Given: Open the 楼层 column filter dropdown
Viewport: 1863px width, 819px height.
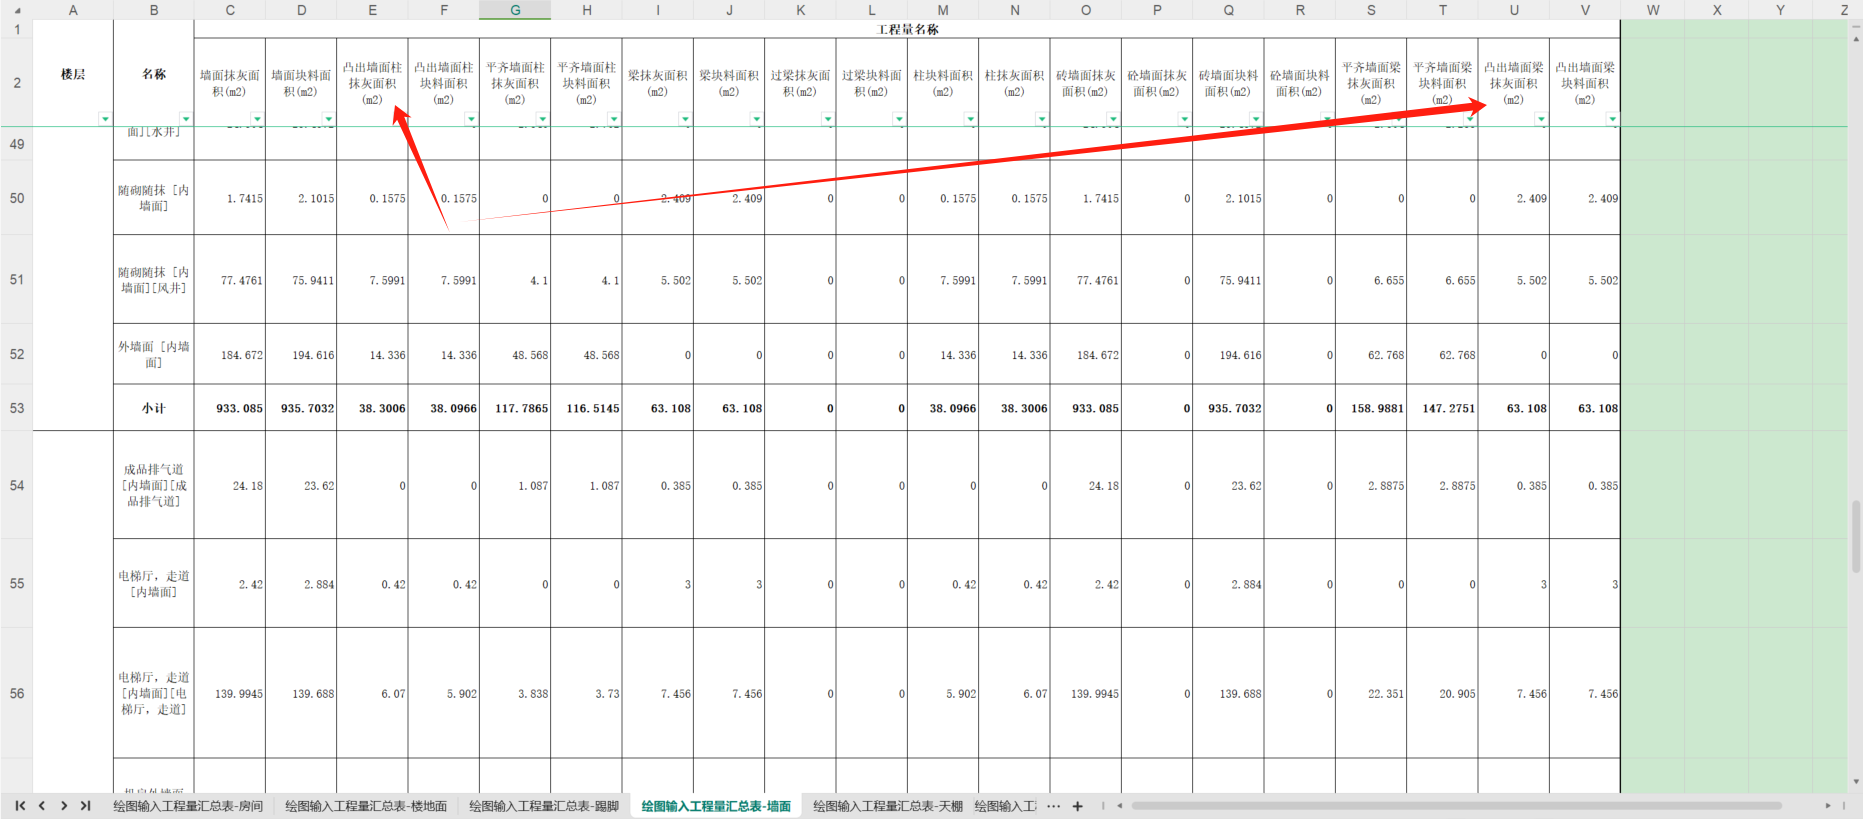Looking at the screenshot, I should click(x=105, y=119).
